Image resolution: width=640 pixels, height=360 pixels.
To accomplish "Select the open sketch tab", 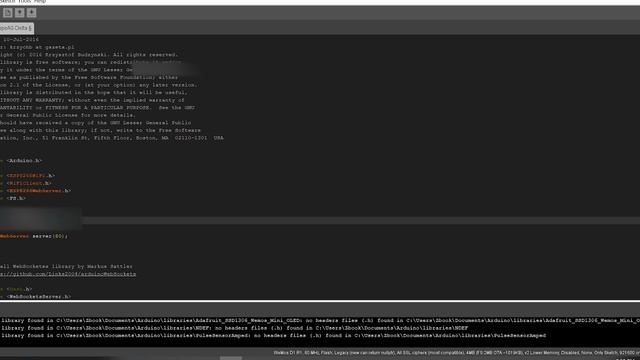I will (x=16, y=28).
